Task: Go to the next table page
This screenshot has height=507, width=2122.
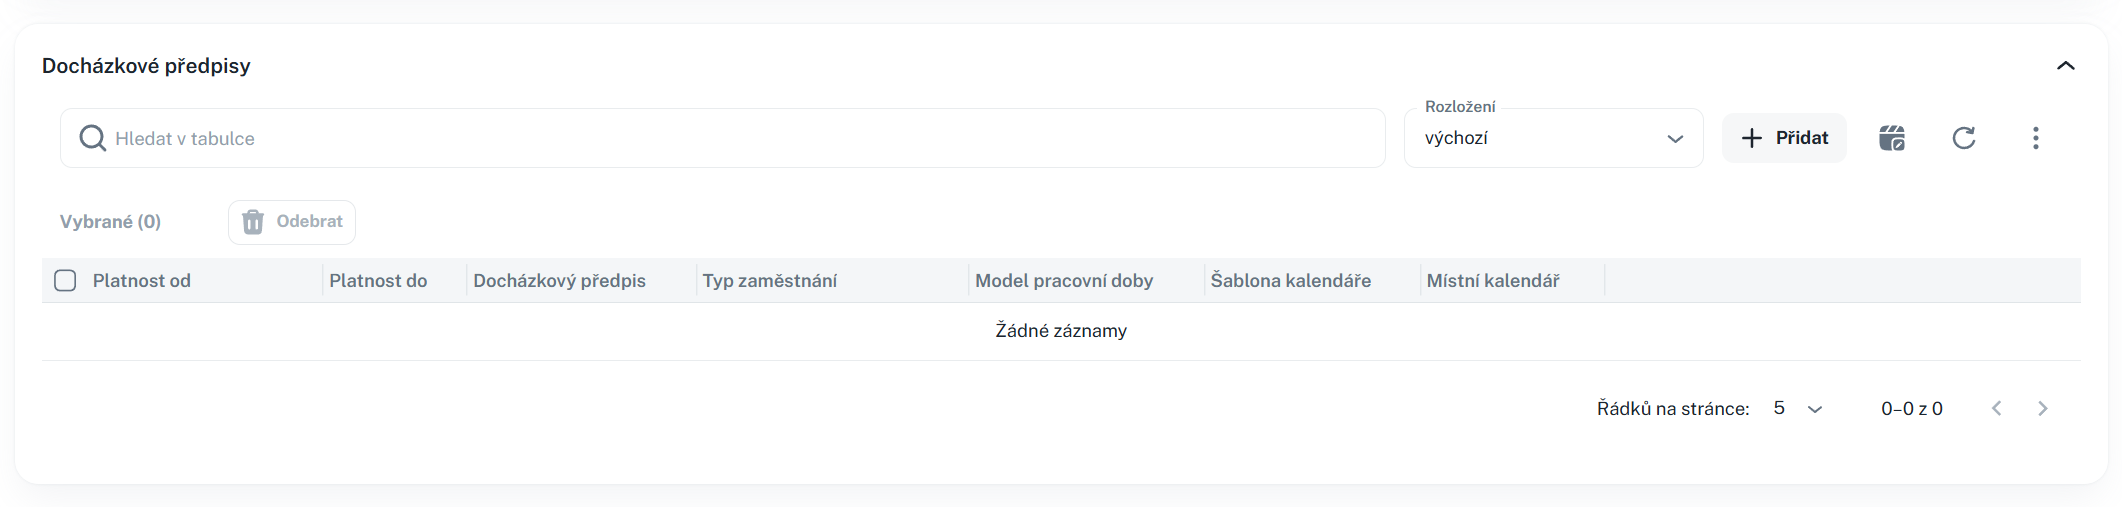Action: (x=2042, y=408)
